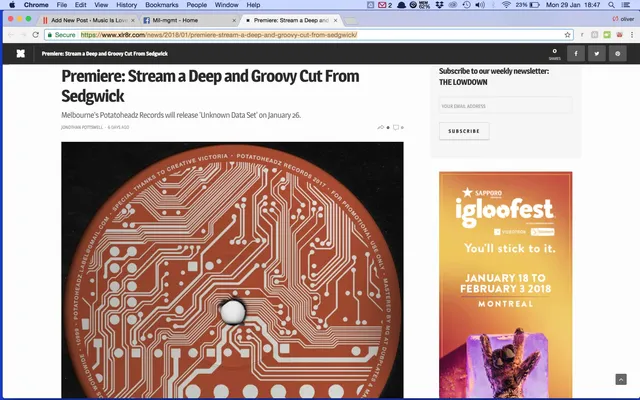This screenshot has width=640, height=400.
Task: Open Spotlight search magnifier
Action: pos(611,5)
